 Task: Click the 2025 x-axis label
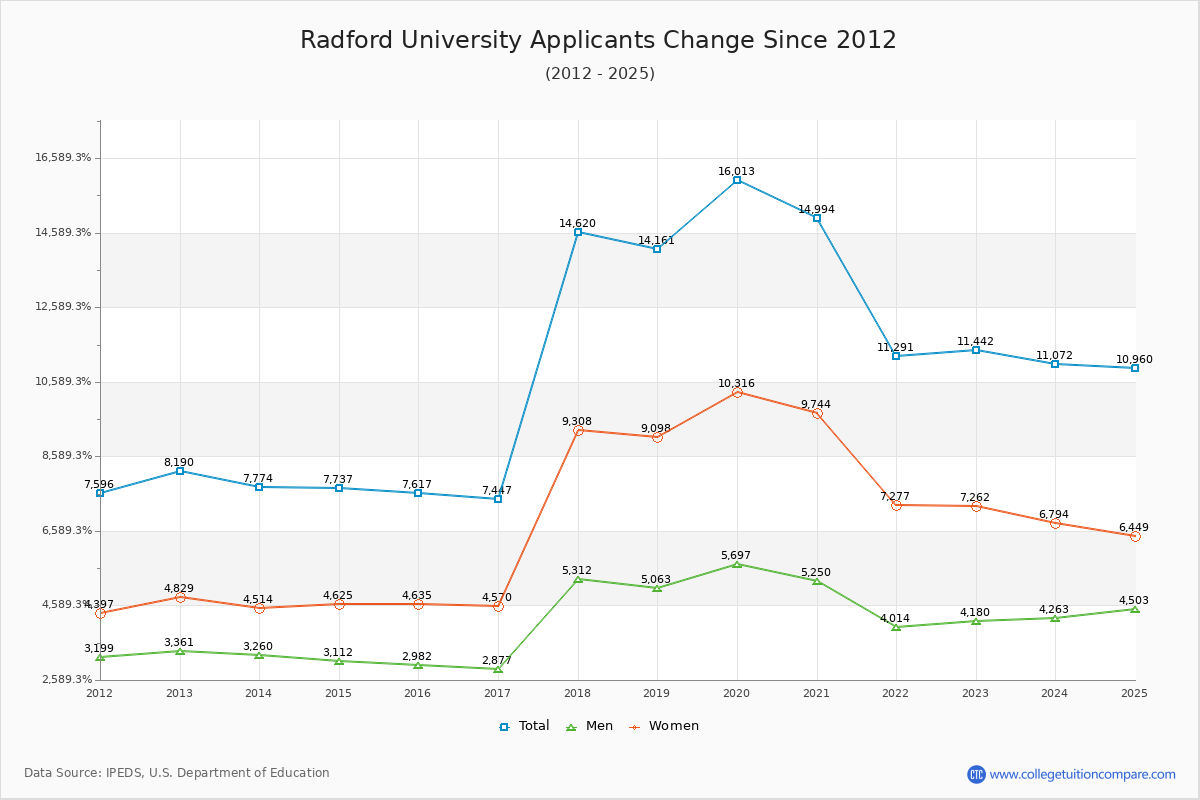pyautogui.click(x=1135, y=693)
